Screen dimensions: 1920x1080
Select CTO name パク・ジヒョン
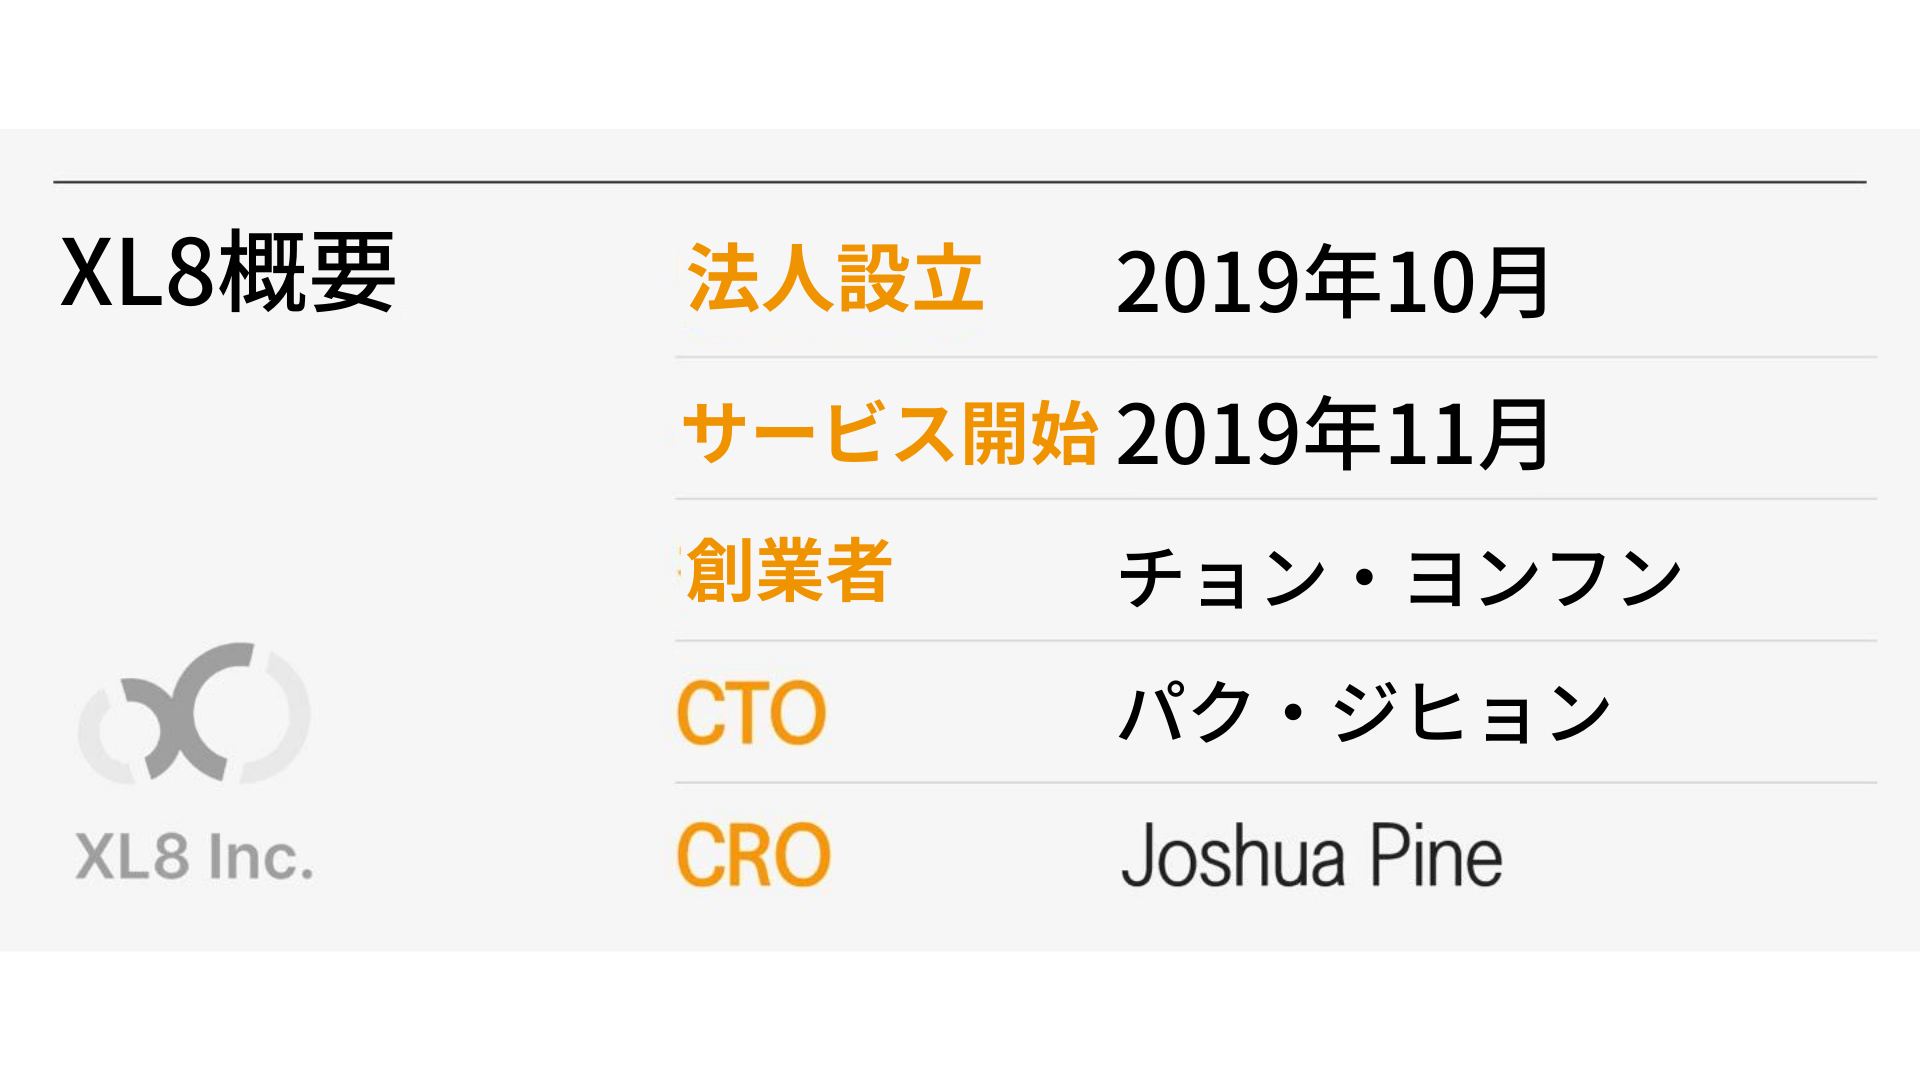(x=1365, y=713)
